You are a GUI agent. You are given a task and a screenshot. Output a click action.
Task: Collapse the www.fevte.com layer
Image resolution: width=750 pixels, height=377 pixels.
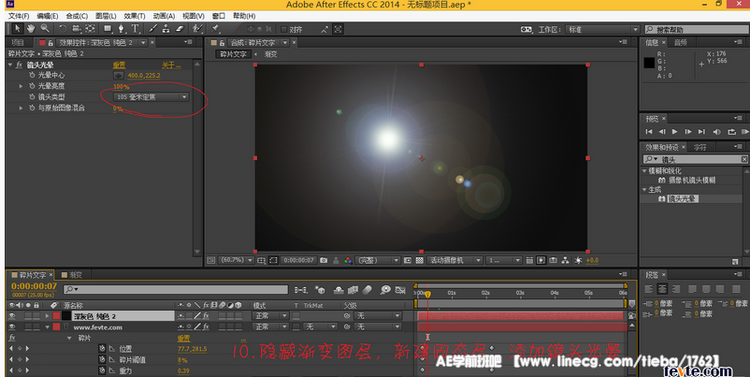pos(47,327)
